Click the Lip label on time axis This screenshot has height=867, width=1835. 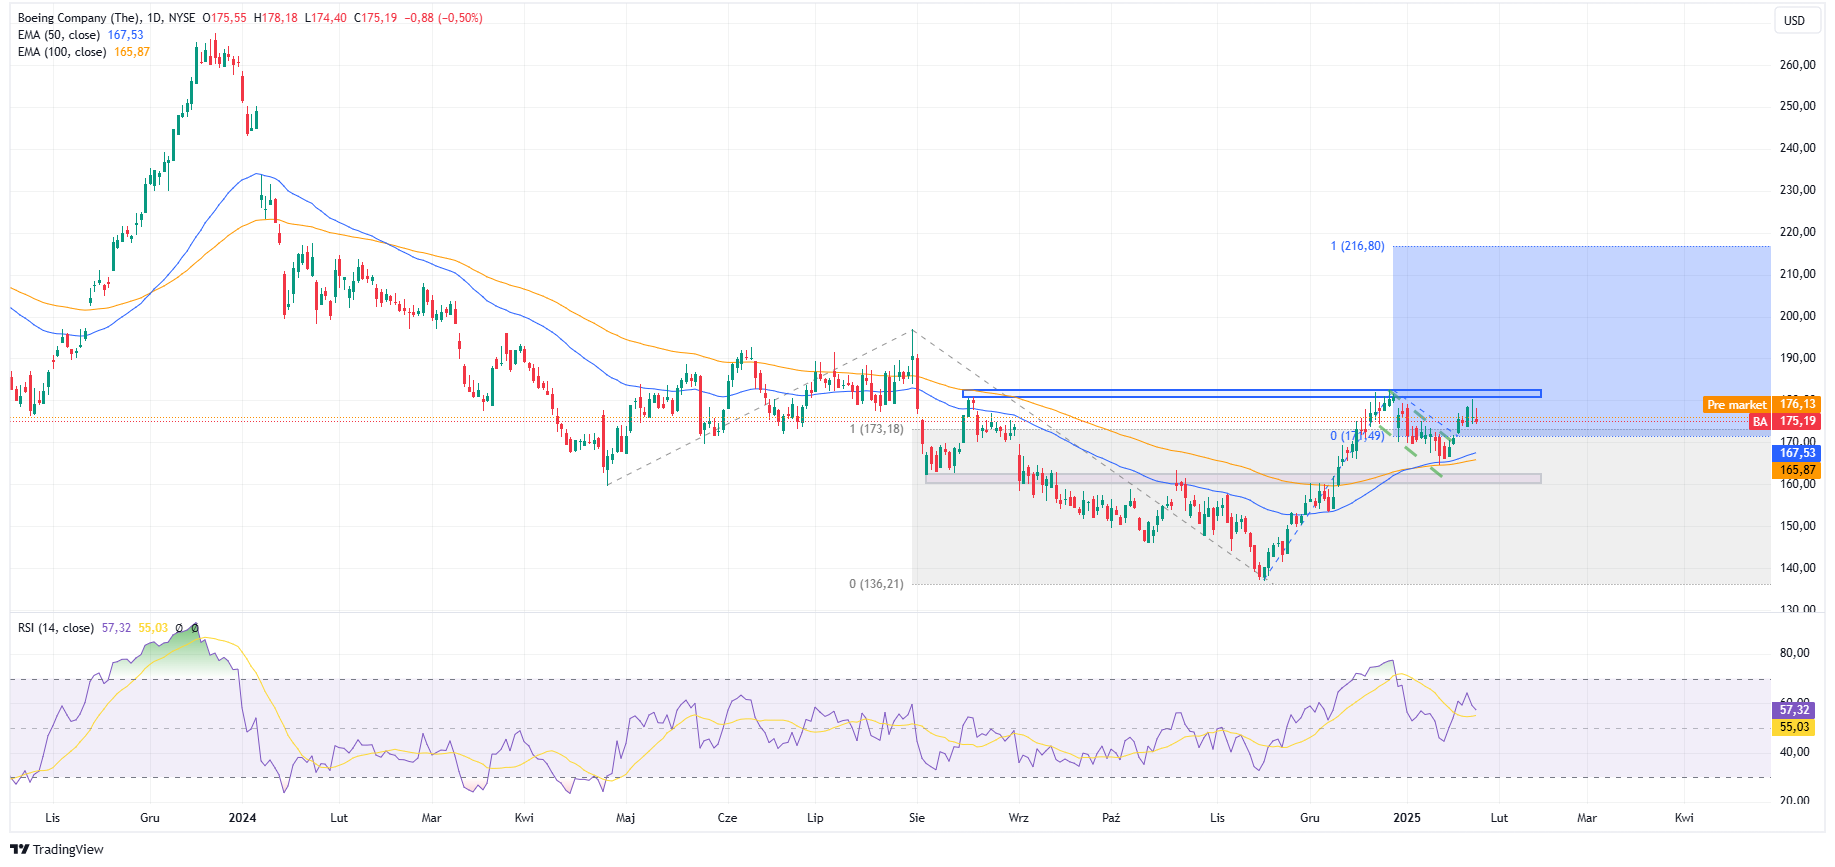pyautogui.click(x=815, y=818)
